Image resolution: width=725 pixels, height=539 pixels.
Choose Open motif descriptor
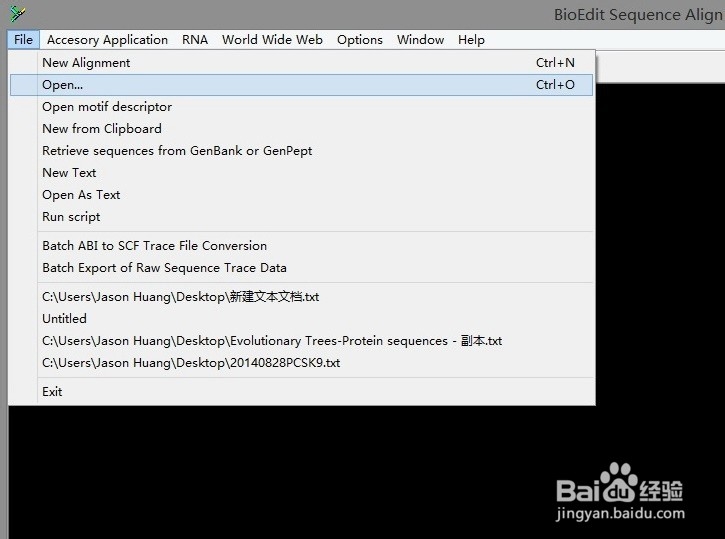pos(301,107)
